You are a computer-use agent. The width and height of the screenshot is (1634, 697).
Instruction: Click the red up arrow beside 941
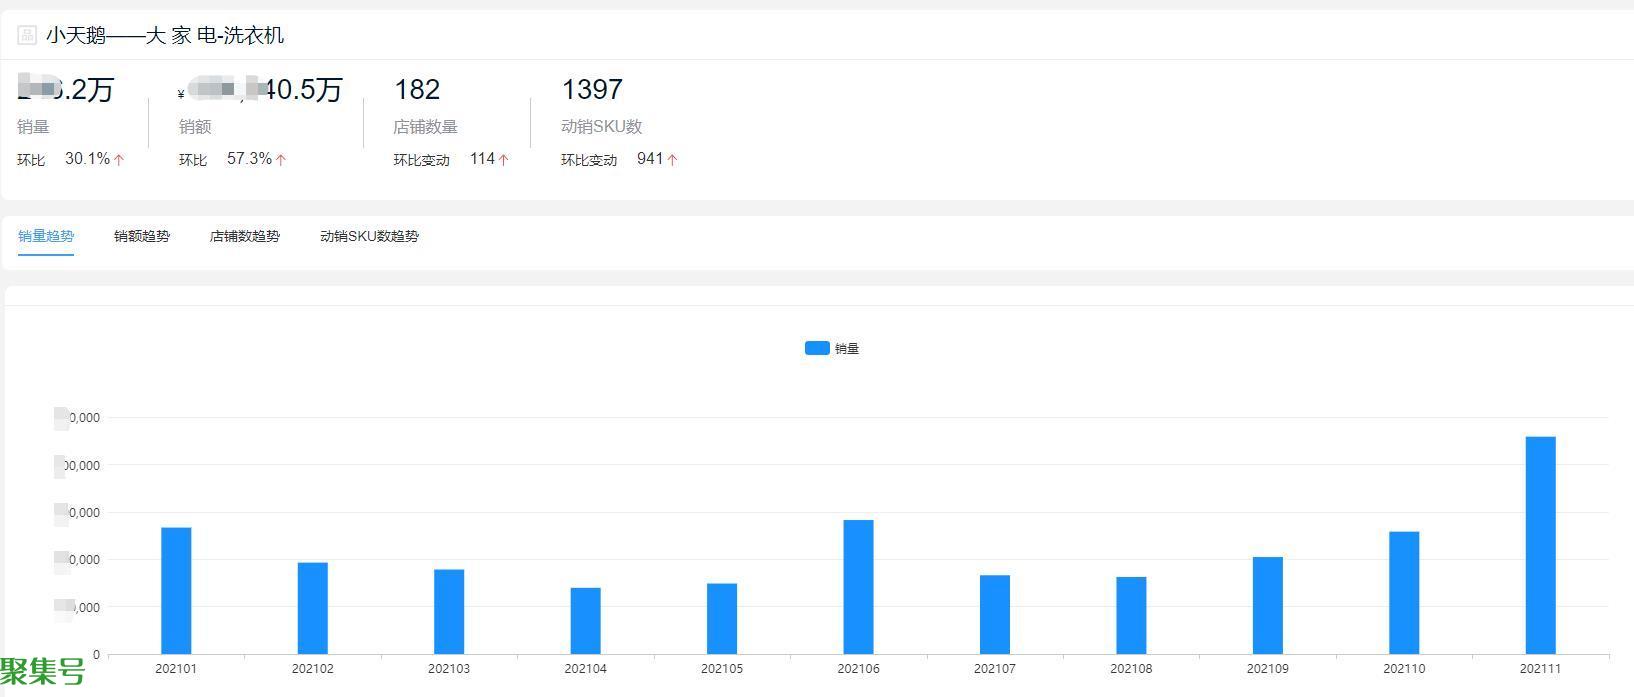click(x=673, y=159)
